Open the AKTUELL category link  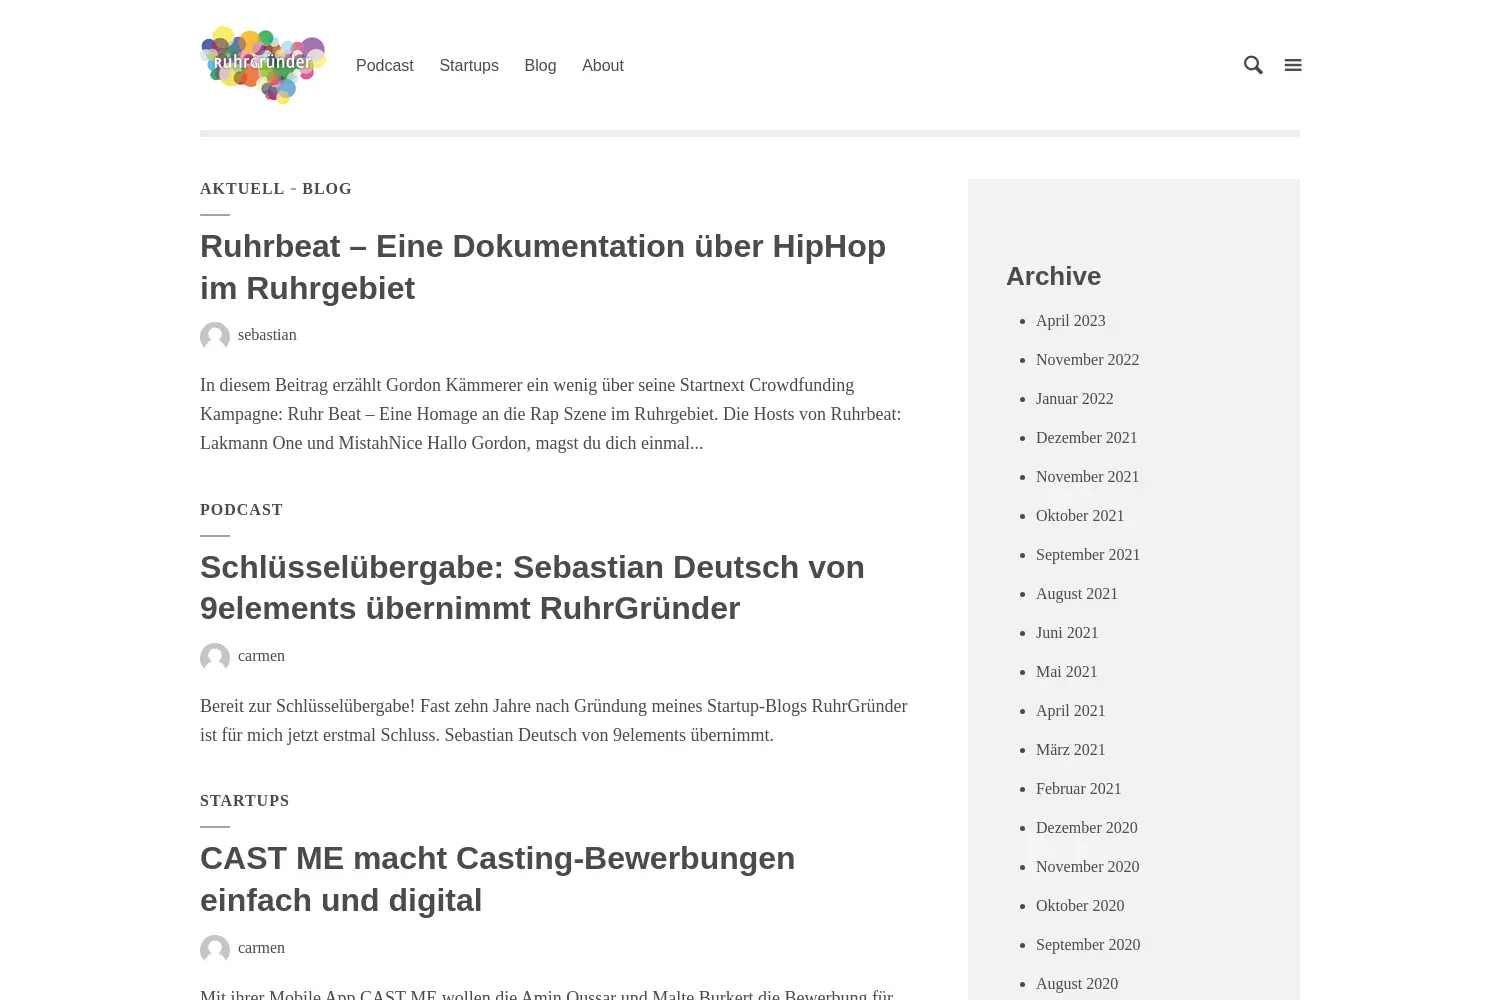click(242, 189)
